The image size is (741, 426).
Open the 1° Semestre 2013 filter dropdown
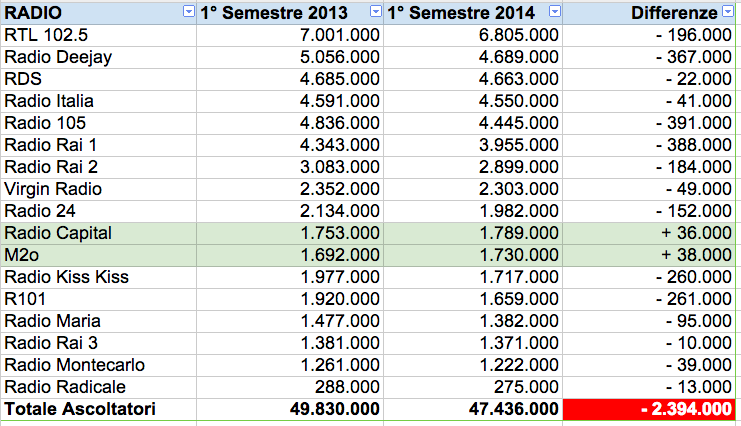tap(376, 12)
